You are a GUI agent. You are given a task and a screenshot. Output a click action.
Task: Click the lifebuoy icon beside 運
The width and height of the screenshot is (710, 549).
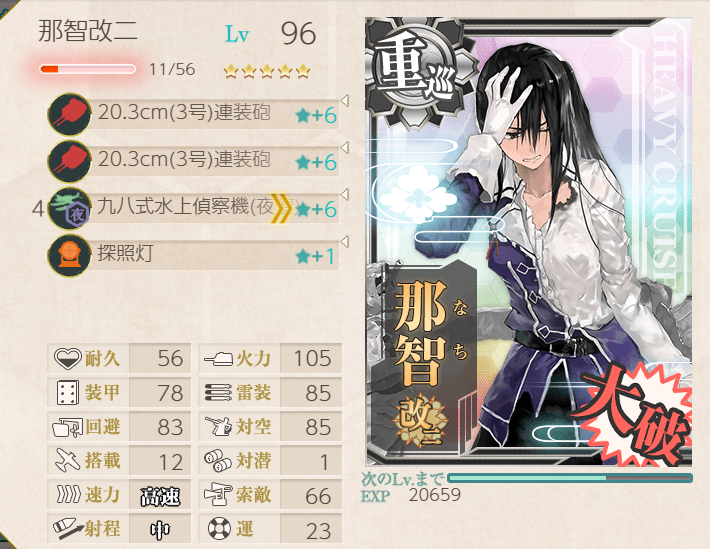[219, 528]
